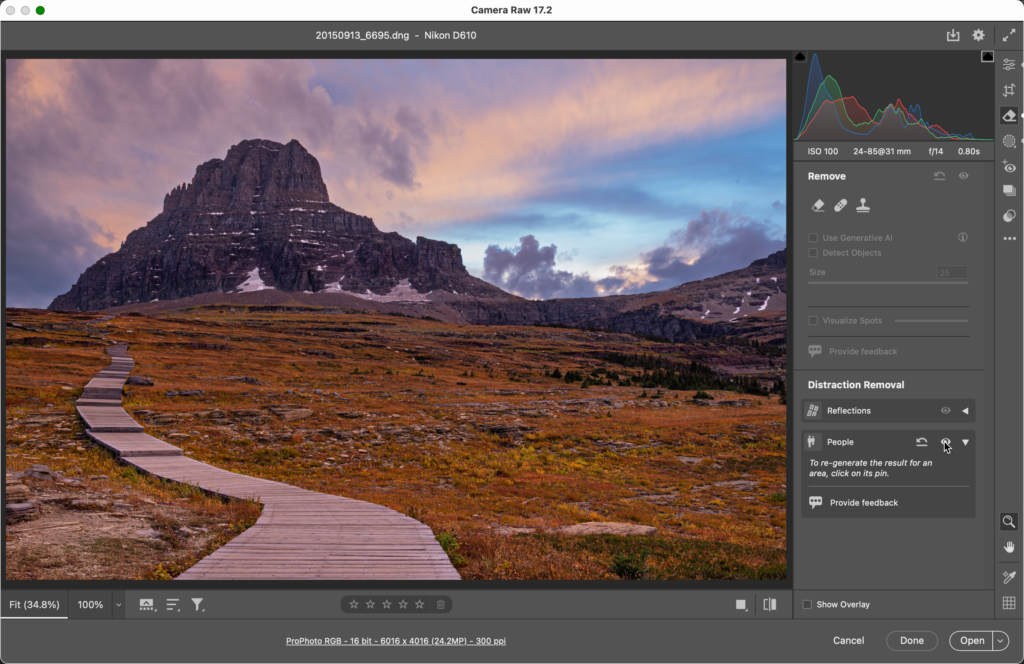Toggle People removal visibility eye
This screenshot has width=1024, height=664.
(x=945, y=442)
